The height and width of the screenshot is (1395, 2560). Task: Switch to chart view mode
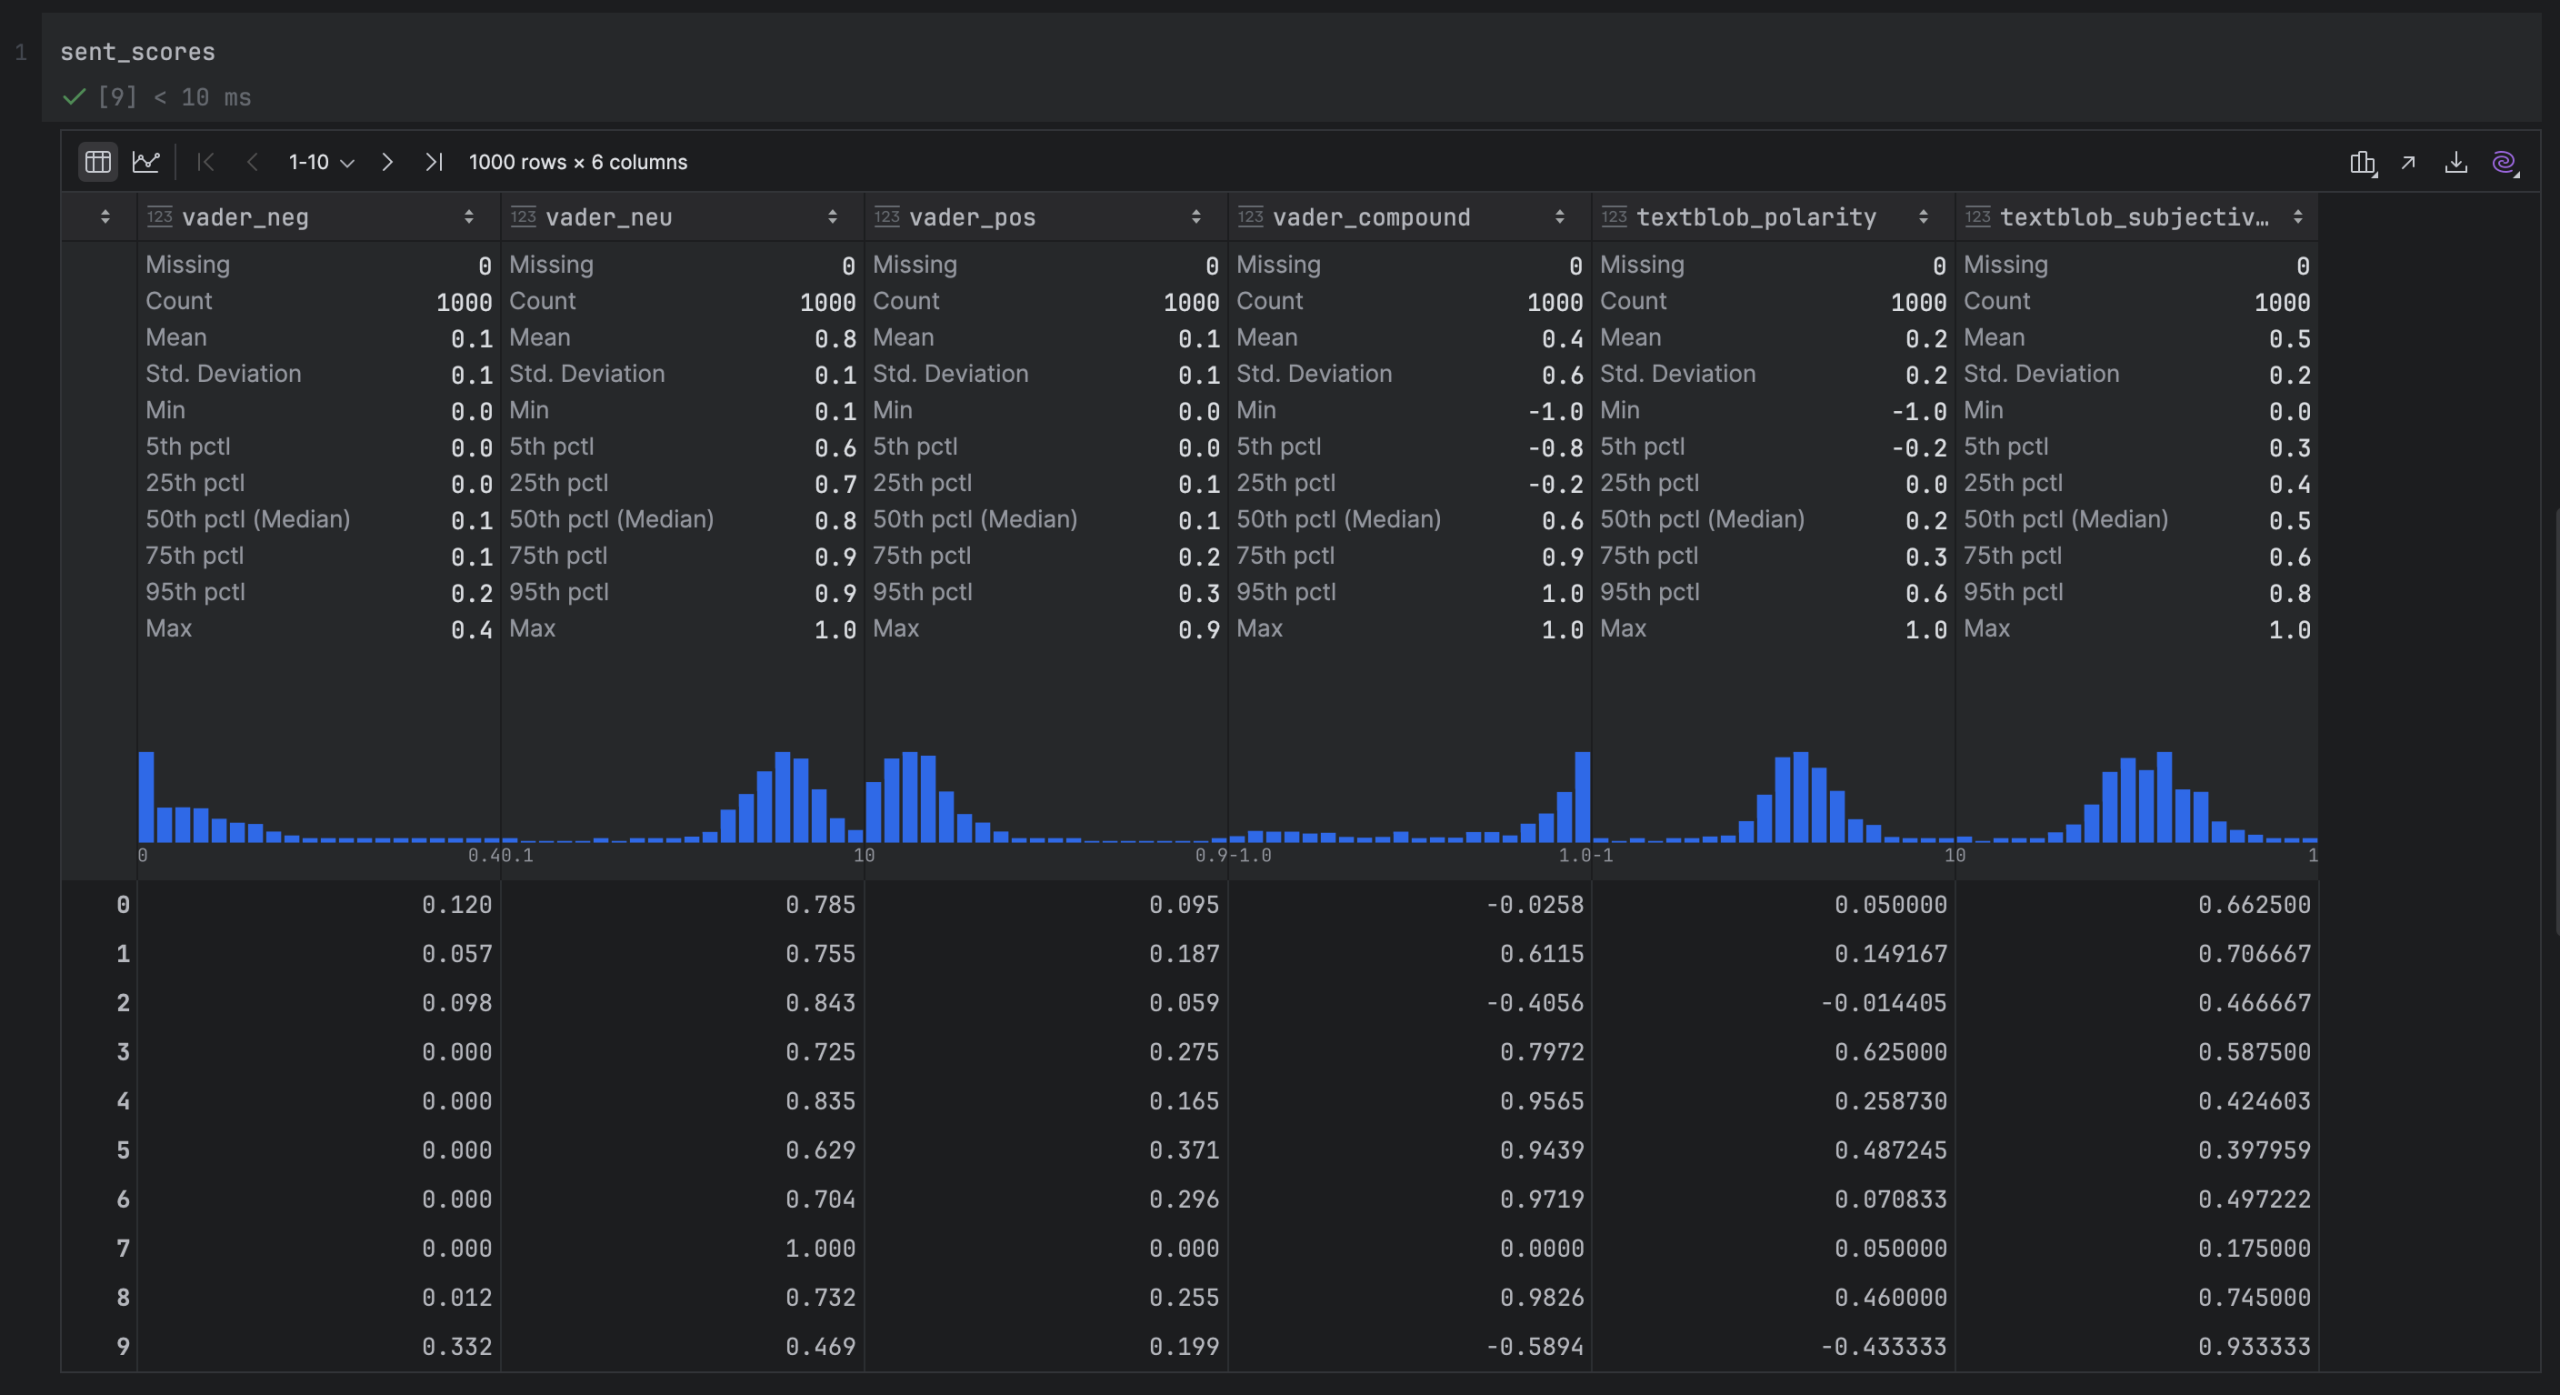click(x=146, y=162)
